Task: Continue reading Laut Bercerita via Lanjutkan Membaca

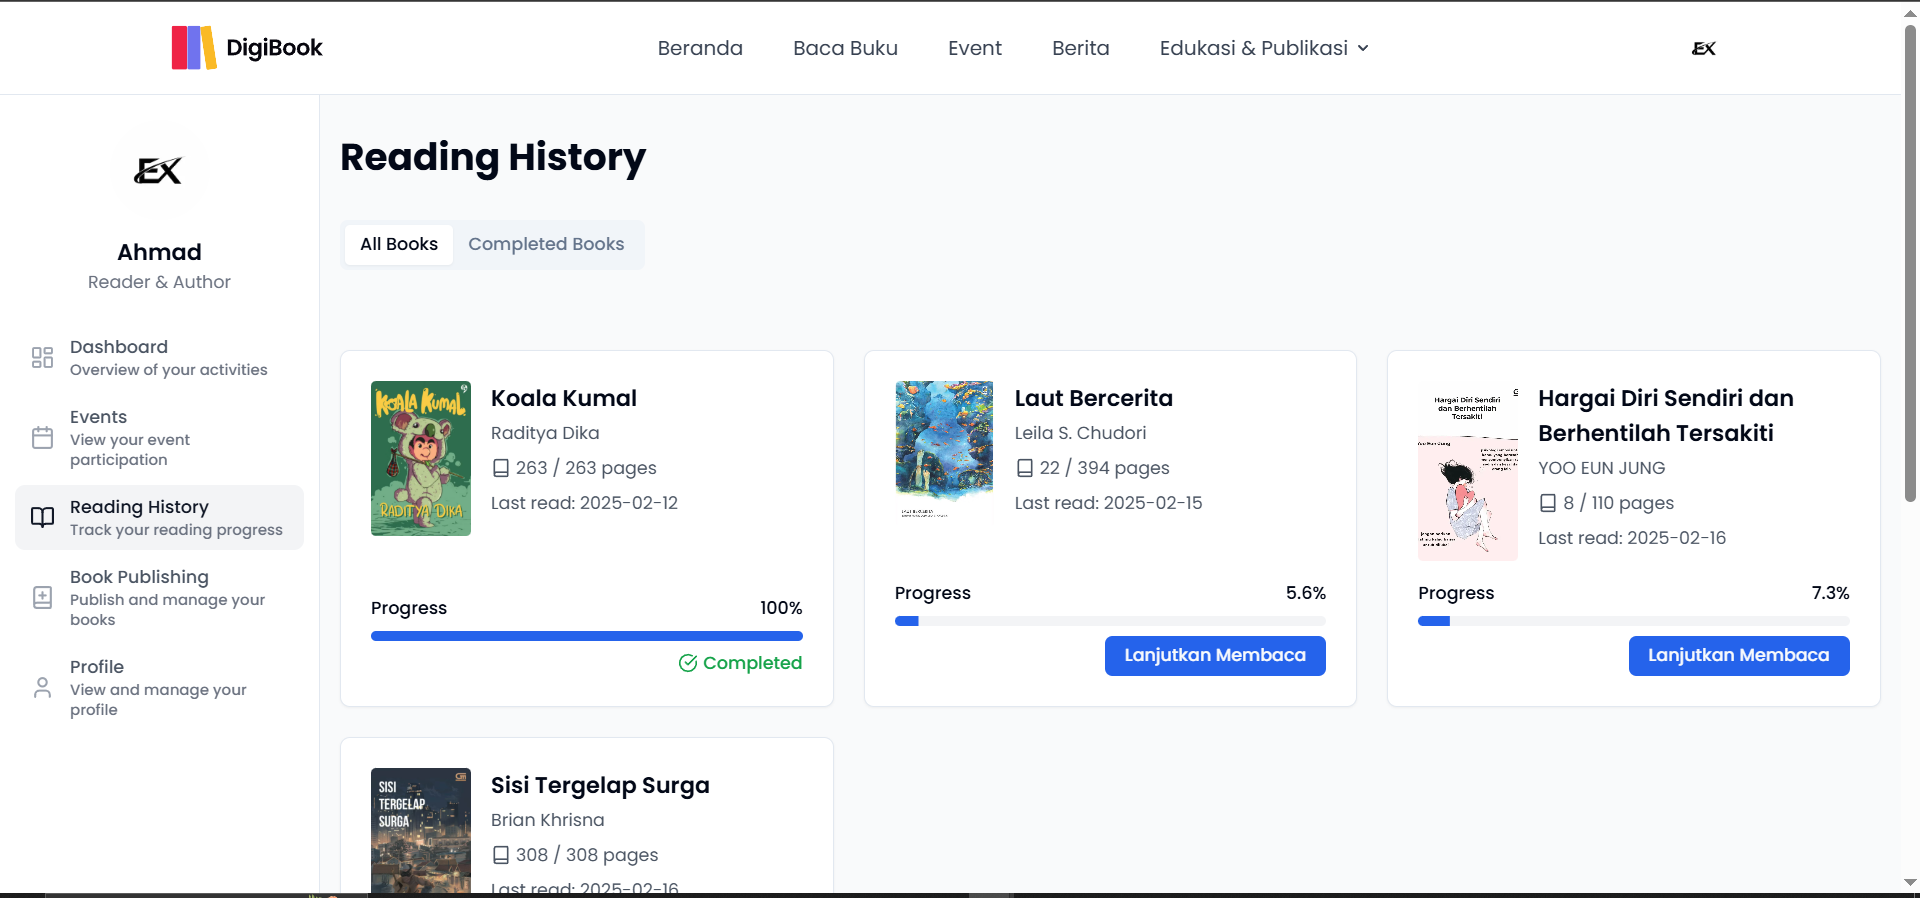Action: pyautogui.click(x=1215, y=656)
